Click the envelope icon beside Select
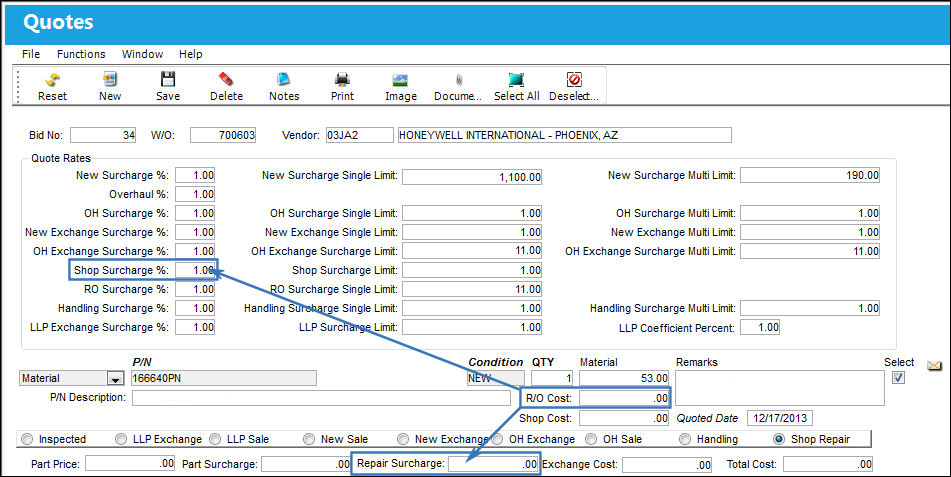 [935, 365]
